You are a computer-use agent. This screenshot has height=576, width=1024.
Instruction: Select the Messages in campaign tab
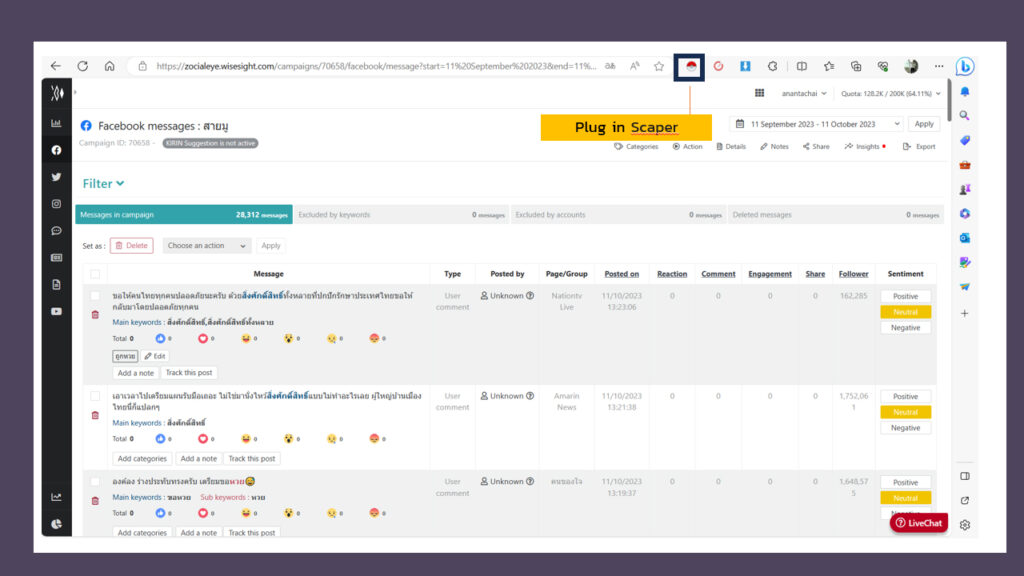pyautogui.click(x=184, y=215)
